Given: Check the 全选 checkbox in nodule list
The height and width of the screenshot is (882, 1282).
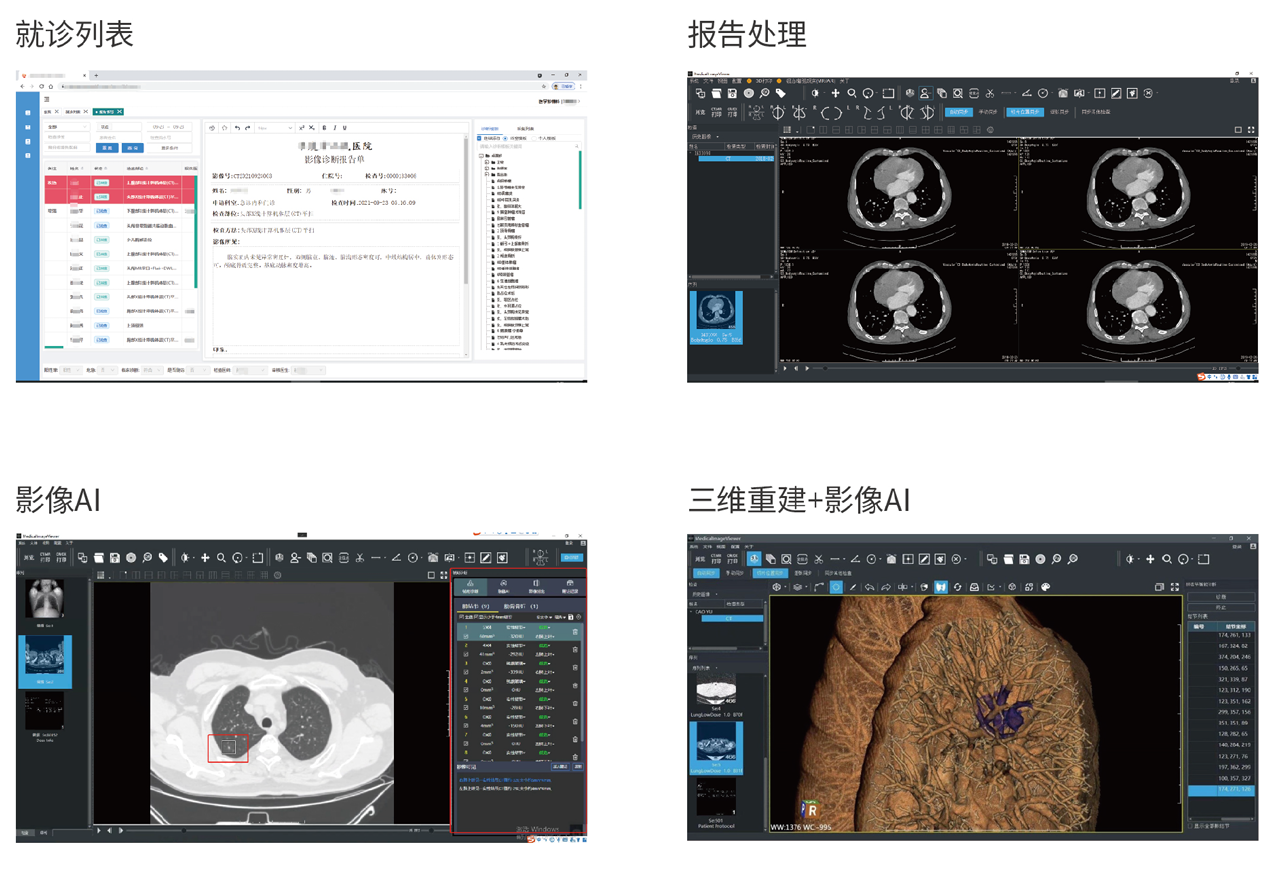Looking at the screenshot, I should (x=461, y=617).
